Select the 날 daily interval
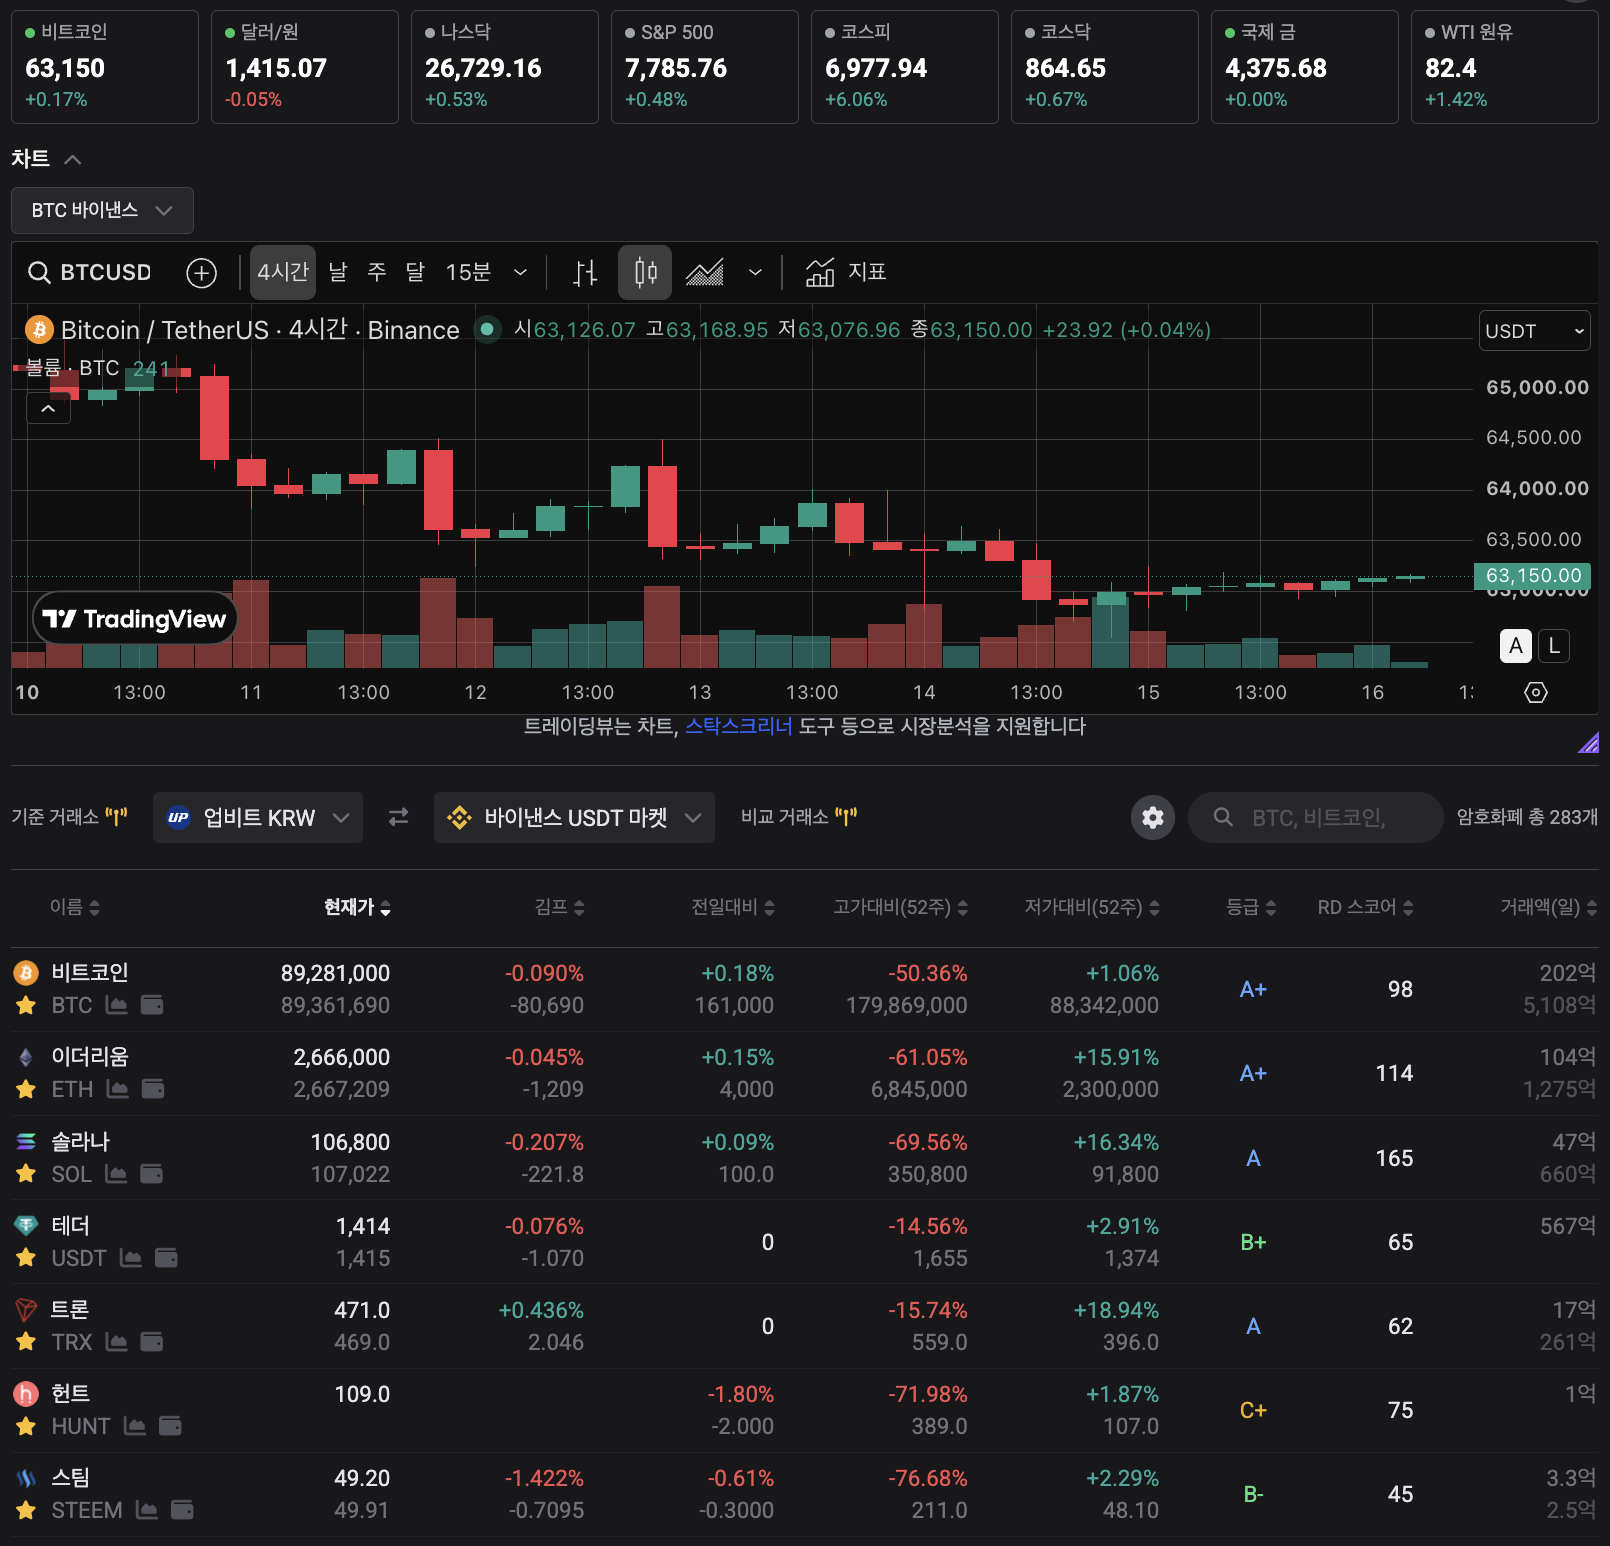Viewport: 1610px width, 1546px height. [x=338, y=272]
